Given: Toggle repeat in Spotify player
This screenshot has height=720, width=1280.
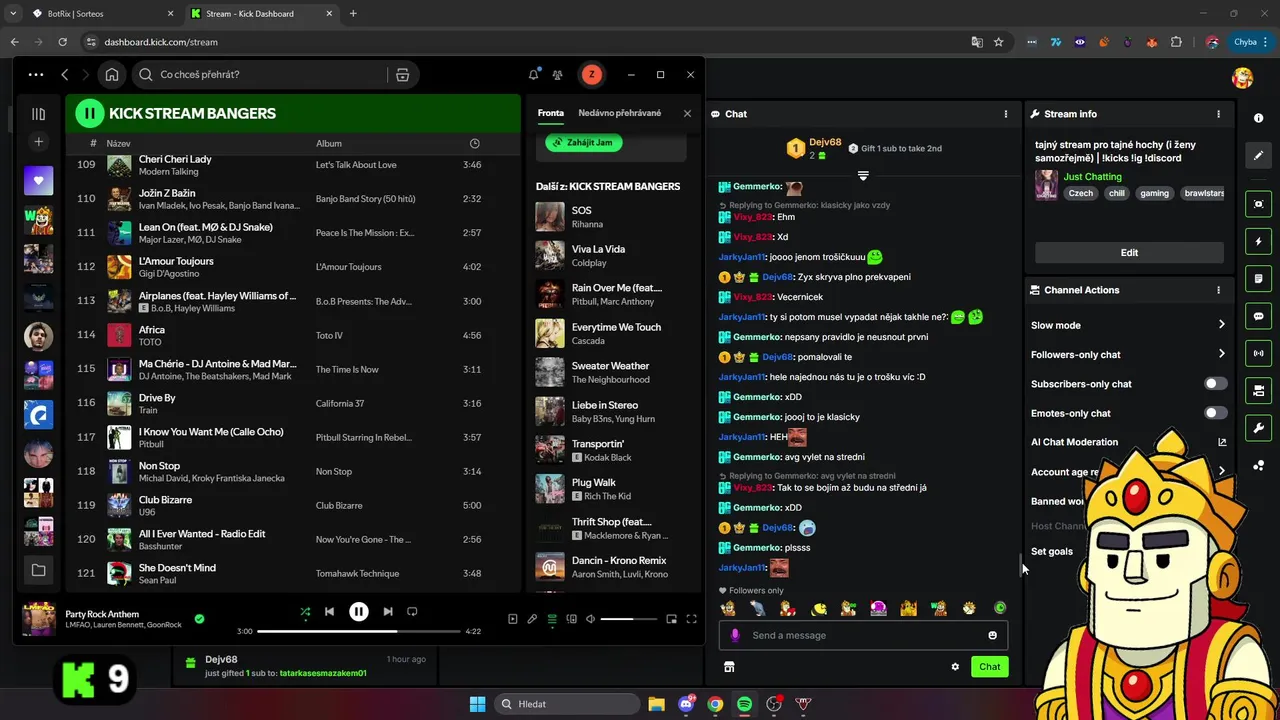Looking at the screenshot, I should click(412, 612).
